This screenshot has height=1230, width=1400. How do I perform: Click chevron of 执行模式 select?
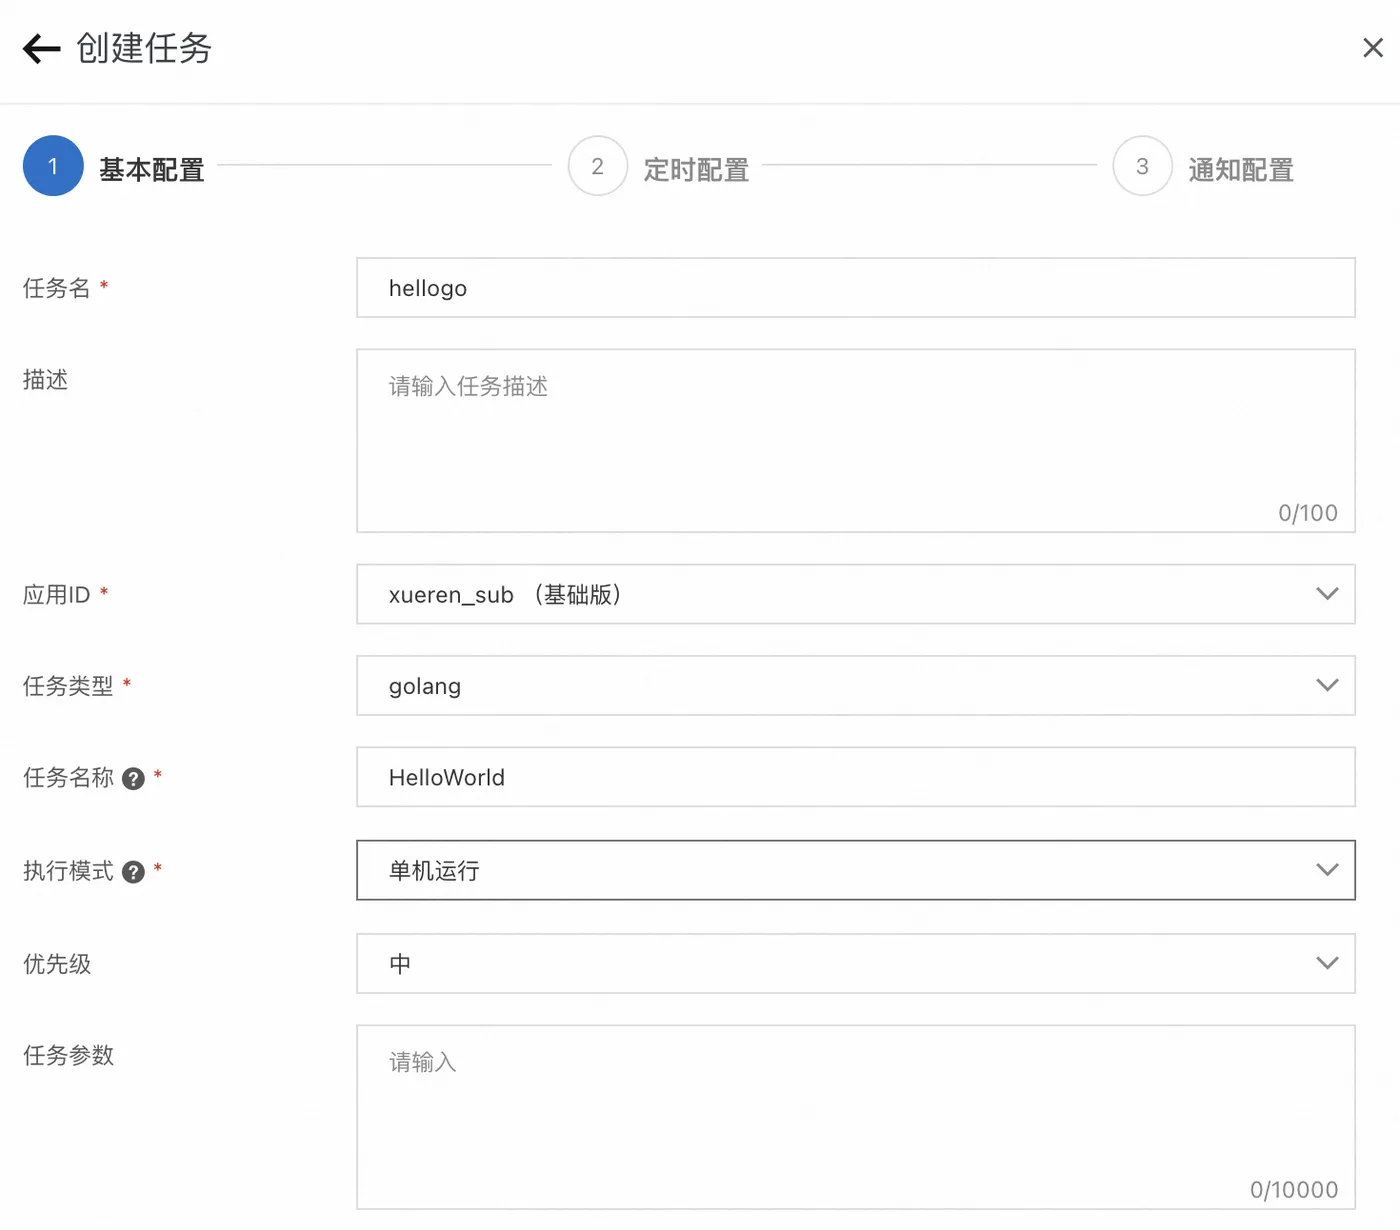point(1327,870)
